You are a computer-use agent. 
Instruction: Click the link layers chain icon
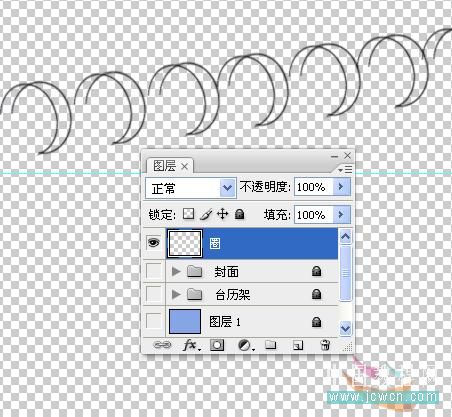point(162,345)
